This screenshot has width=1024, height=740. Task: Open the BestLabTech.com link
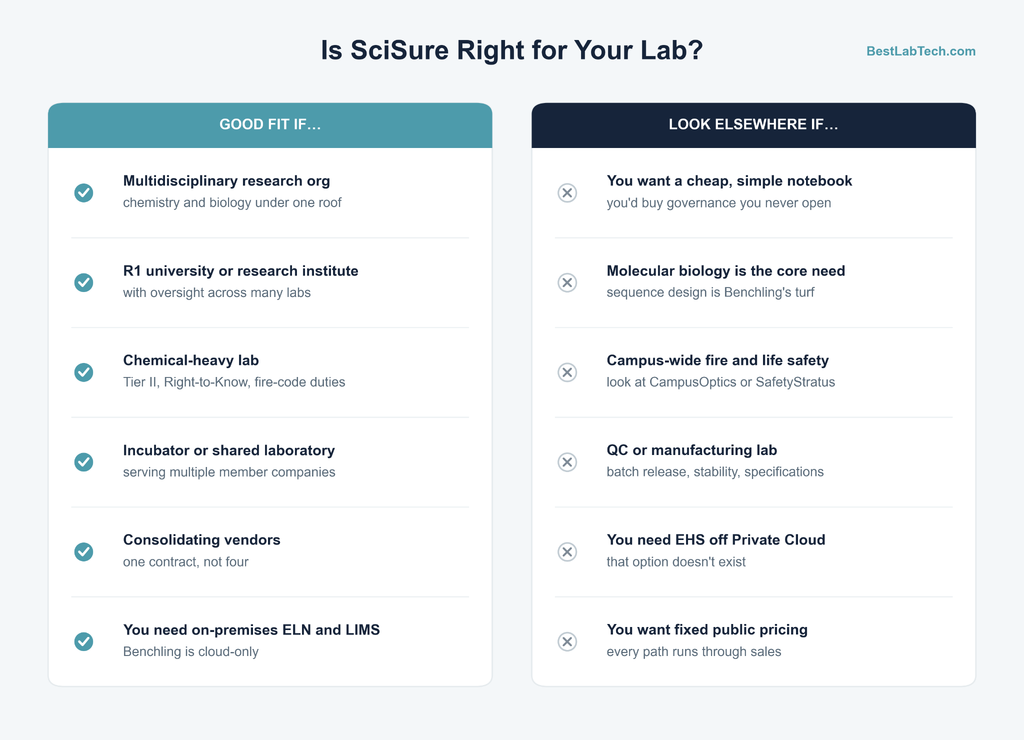pos(921,51)
